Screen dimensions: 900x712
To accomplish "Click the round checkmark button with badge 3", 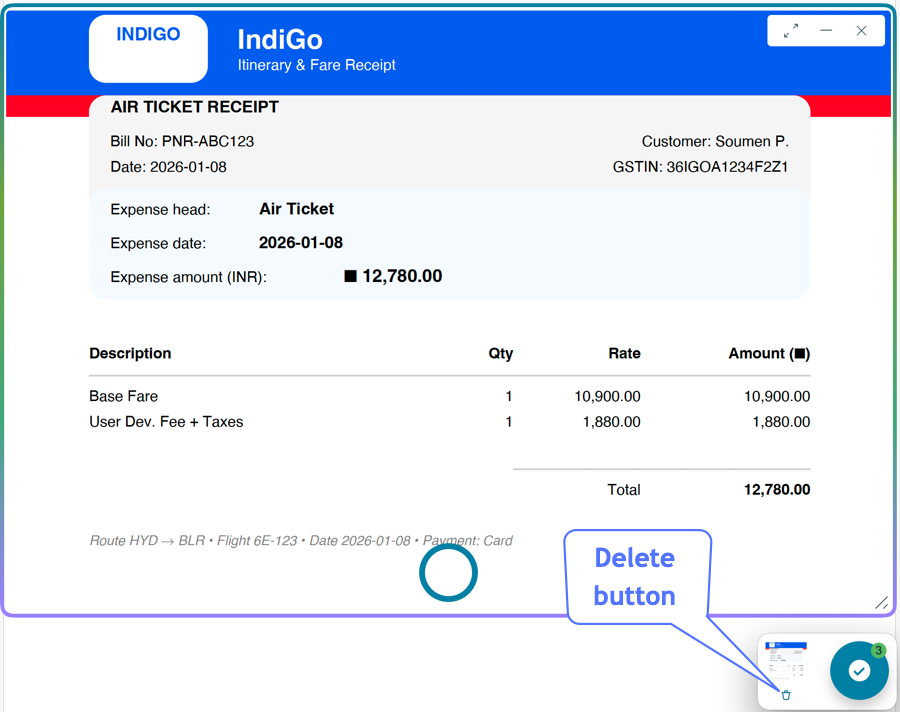I will pos(859,670).
